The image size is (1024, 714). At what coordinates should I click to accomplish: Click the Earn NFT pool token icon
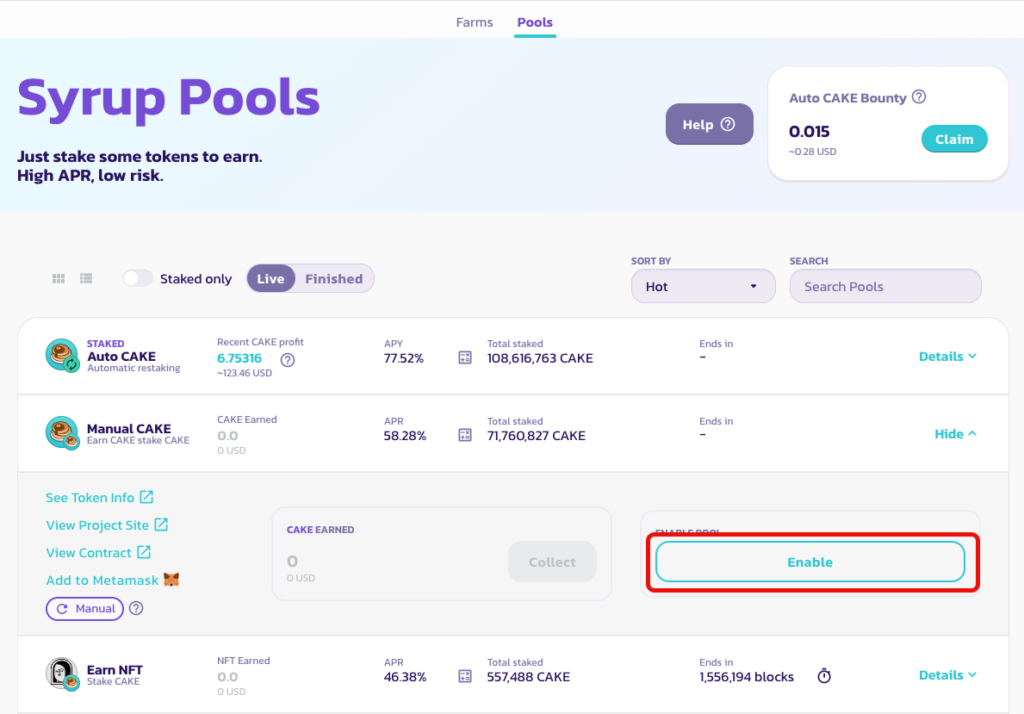pyautogui.click(x=62, y=674)
